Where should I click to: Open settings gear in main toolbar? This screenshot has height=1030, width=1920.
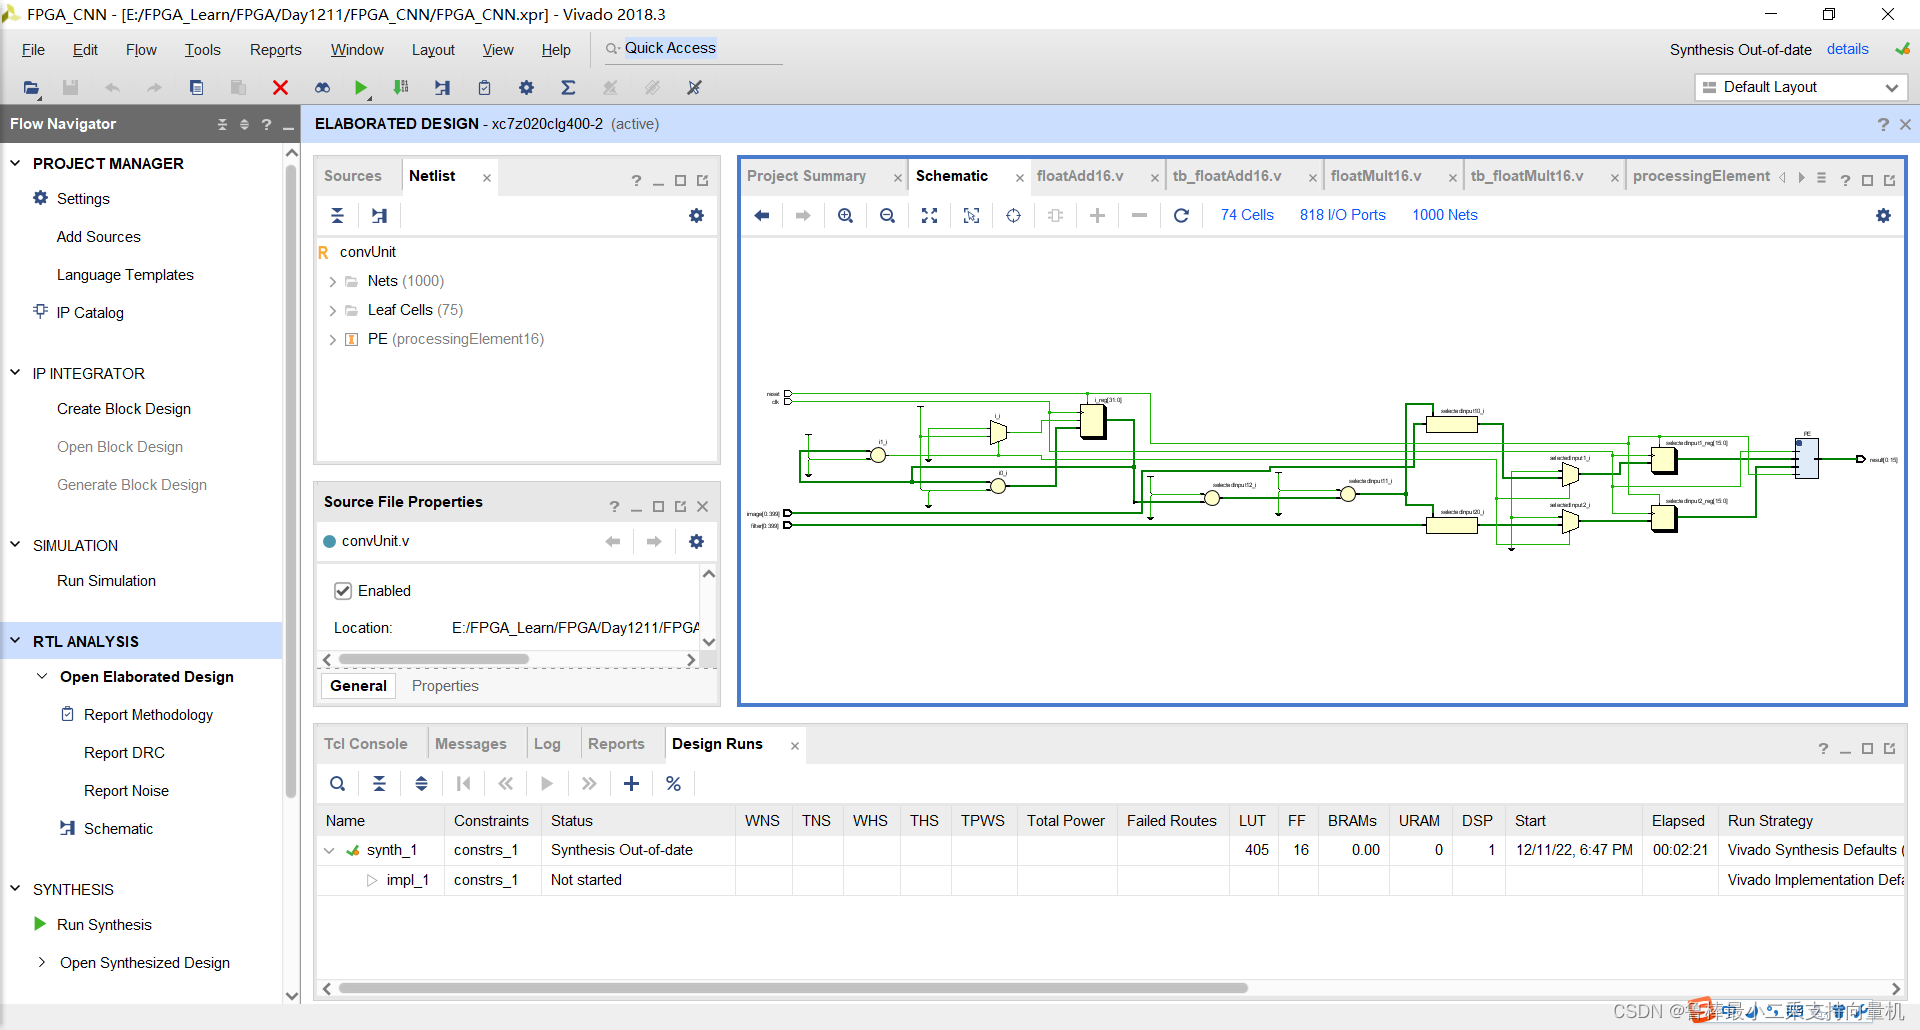tap(526, 88)
